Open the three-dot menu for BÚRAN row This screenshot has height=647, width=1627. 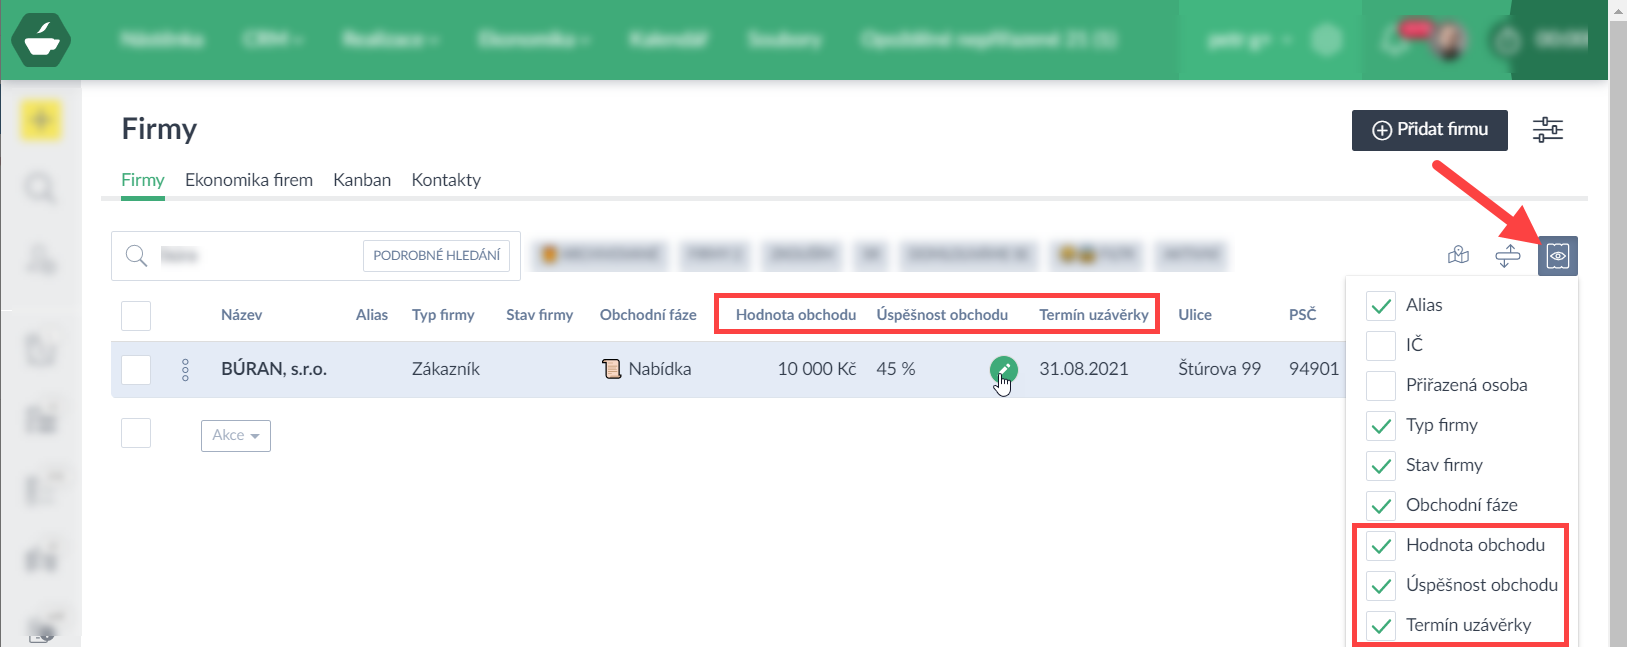coord(185,370)
